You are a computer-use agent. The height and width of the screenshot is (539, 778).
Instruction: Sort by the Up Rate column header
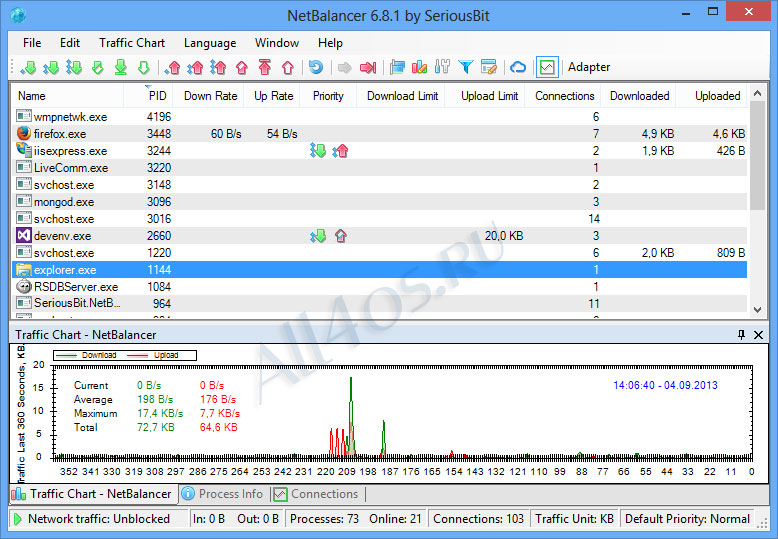click(272, 96)
